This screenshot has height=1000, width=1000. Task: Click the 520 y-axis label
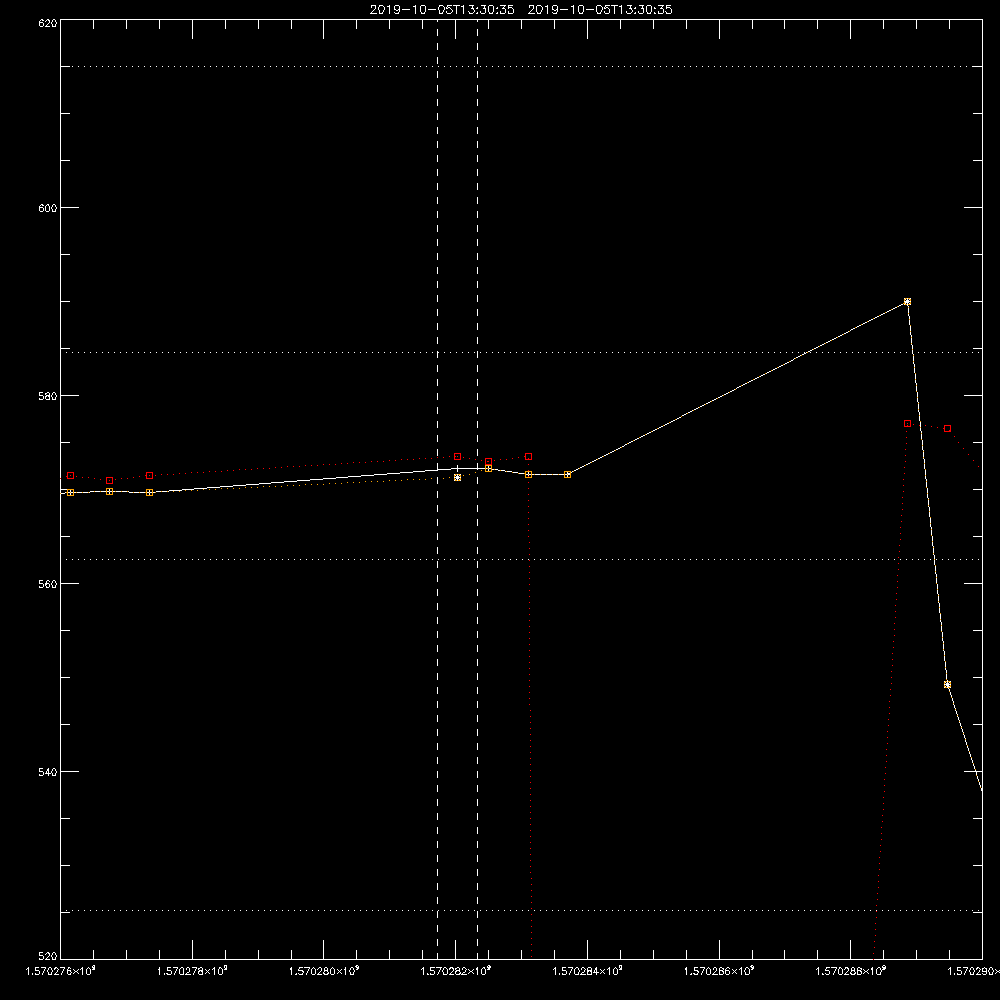pyautogui.click(x=48, y=957)
